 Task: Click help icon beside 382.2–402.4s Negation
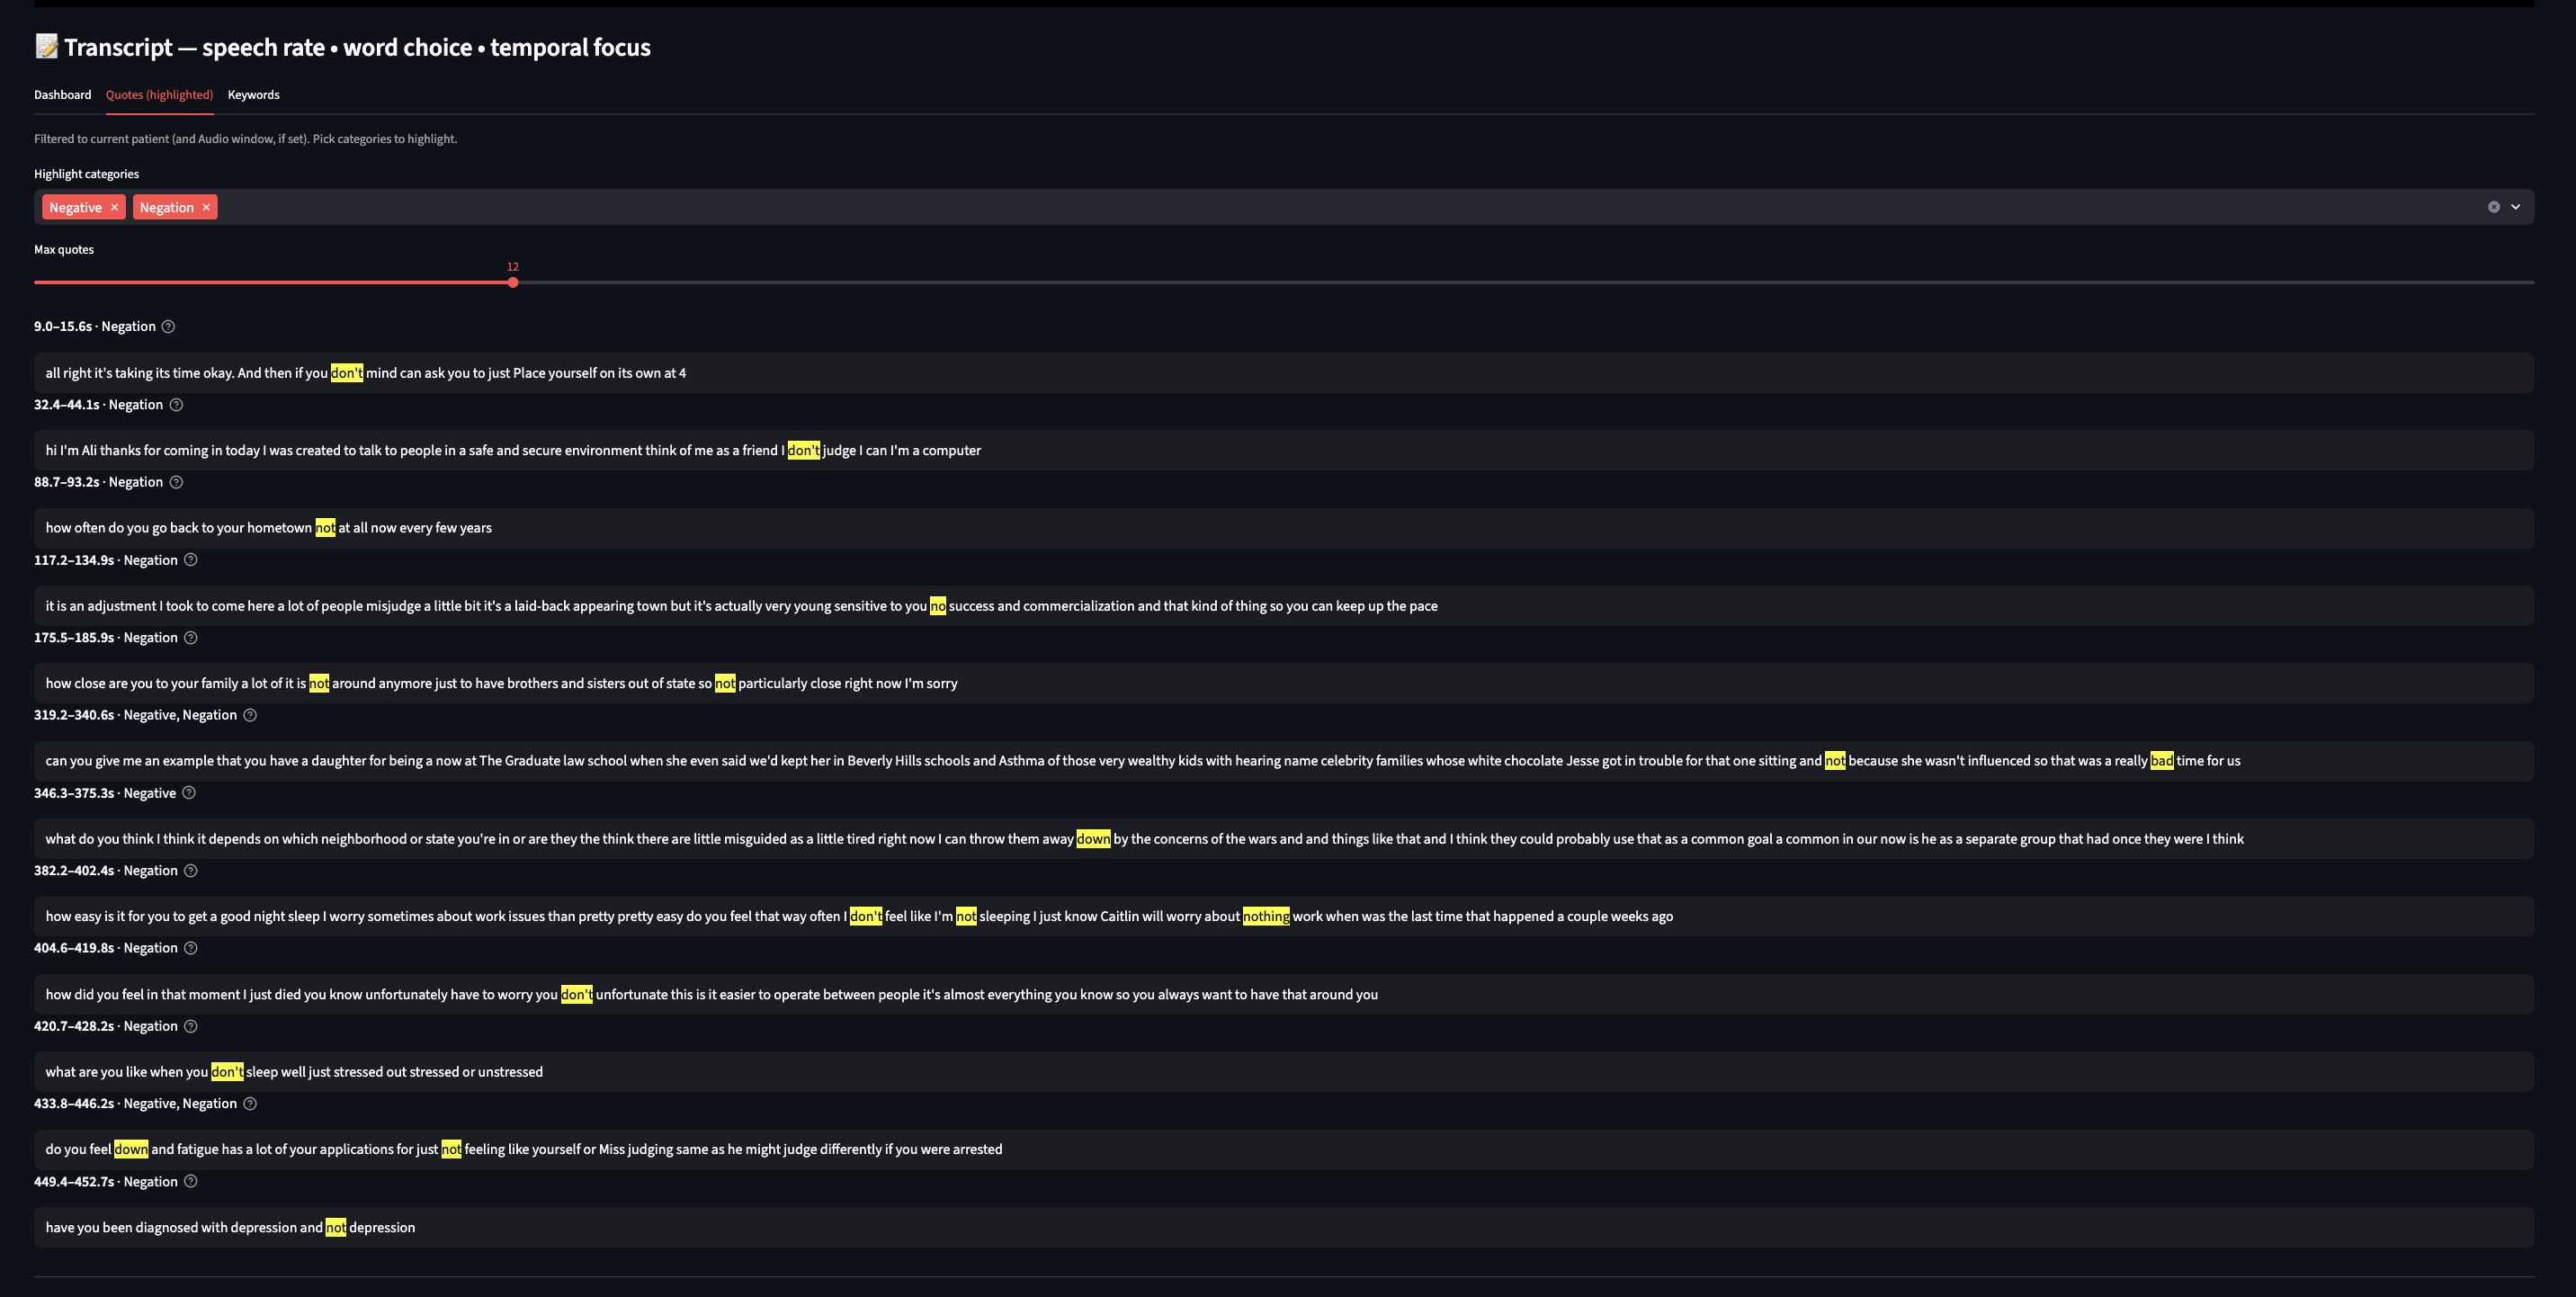coord(191,871)
